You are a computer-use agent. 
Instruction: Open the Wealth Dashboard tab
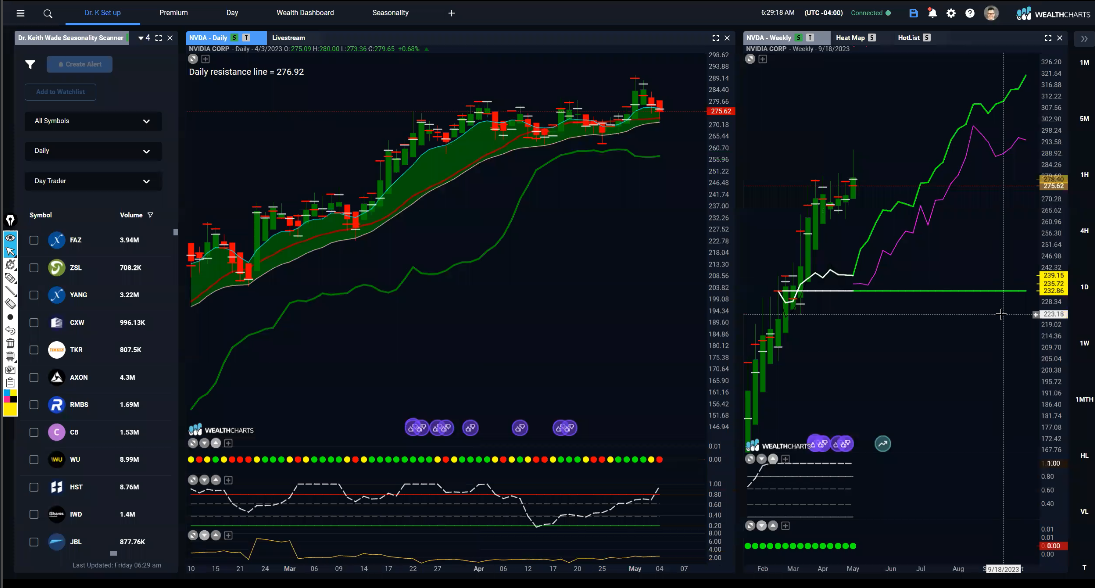point(305,13)
